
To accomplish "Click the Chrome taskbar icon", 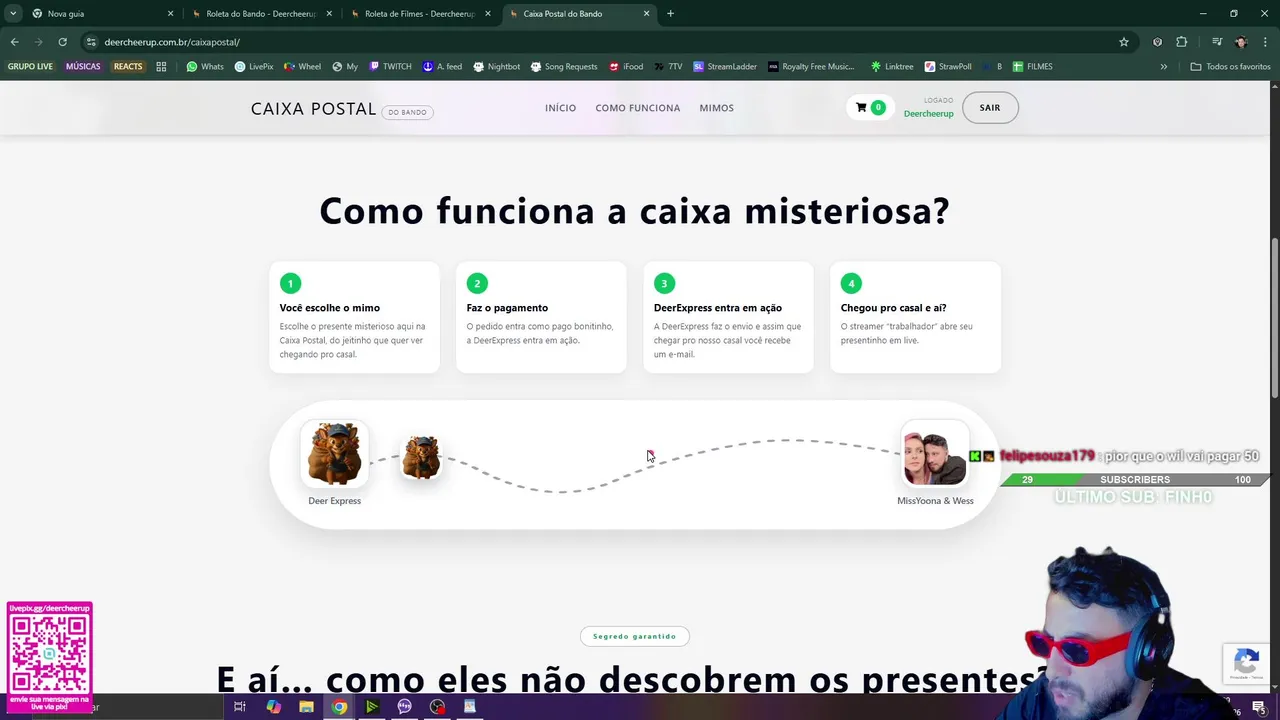I will coord(339,707).
